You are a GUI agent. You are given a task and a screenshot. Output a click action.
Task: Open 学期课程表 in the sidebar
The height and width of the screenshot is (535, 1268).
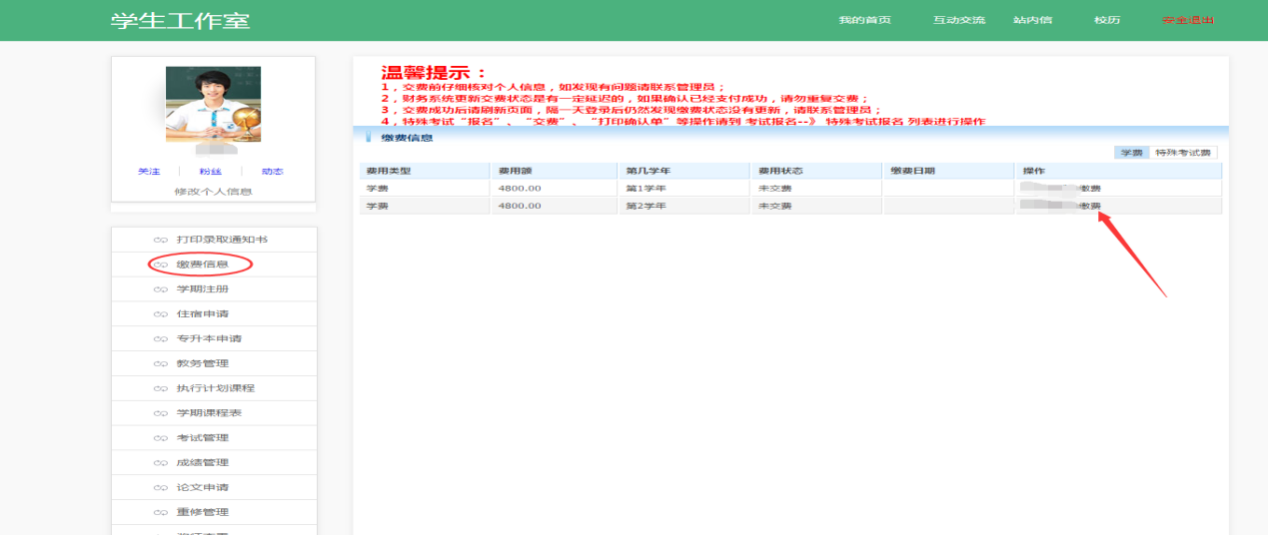click(209, 413)
